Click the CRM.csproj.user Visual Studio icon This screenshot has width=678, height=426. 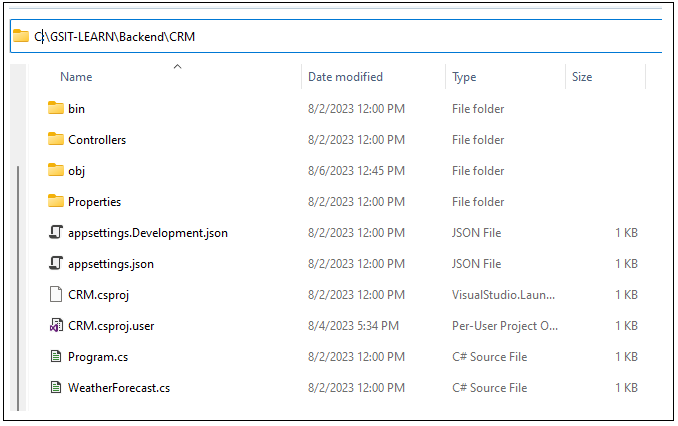tap(56, 325)
